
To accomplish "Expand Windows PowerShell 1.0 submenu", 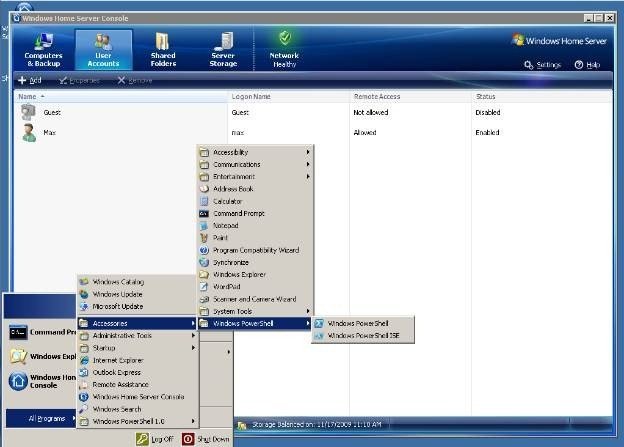I will pos(137,421).
